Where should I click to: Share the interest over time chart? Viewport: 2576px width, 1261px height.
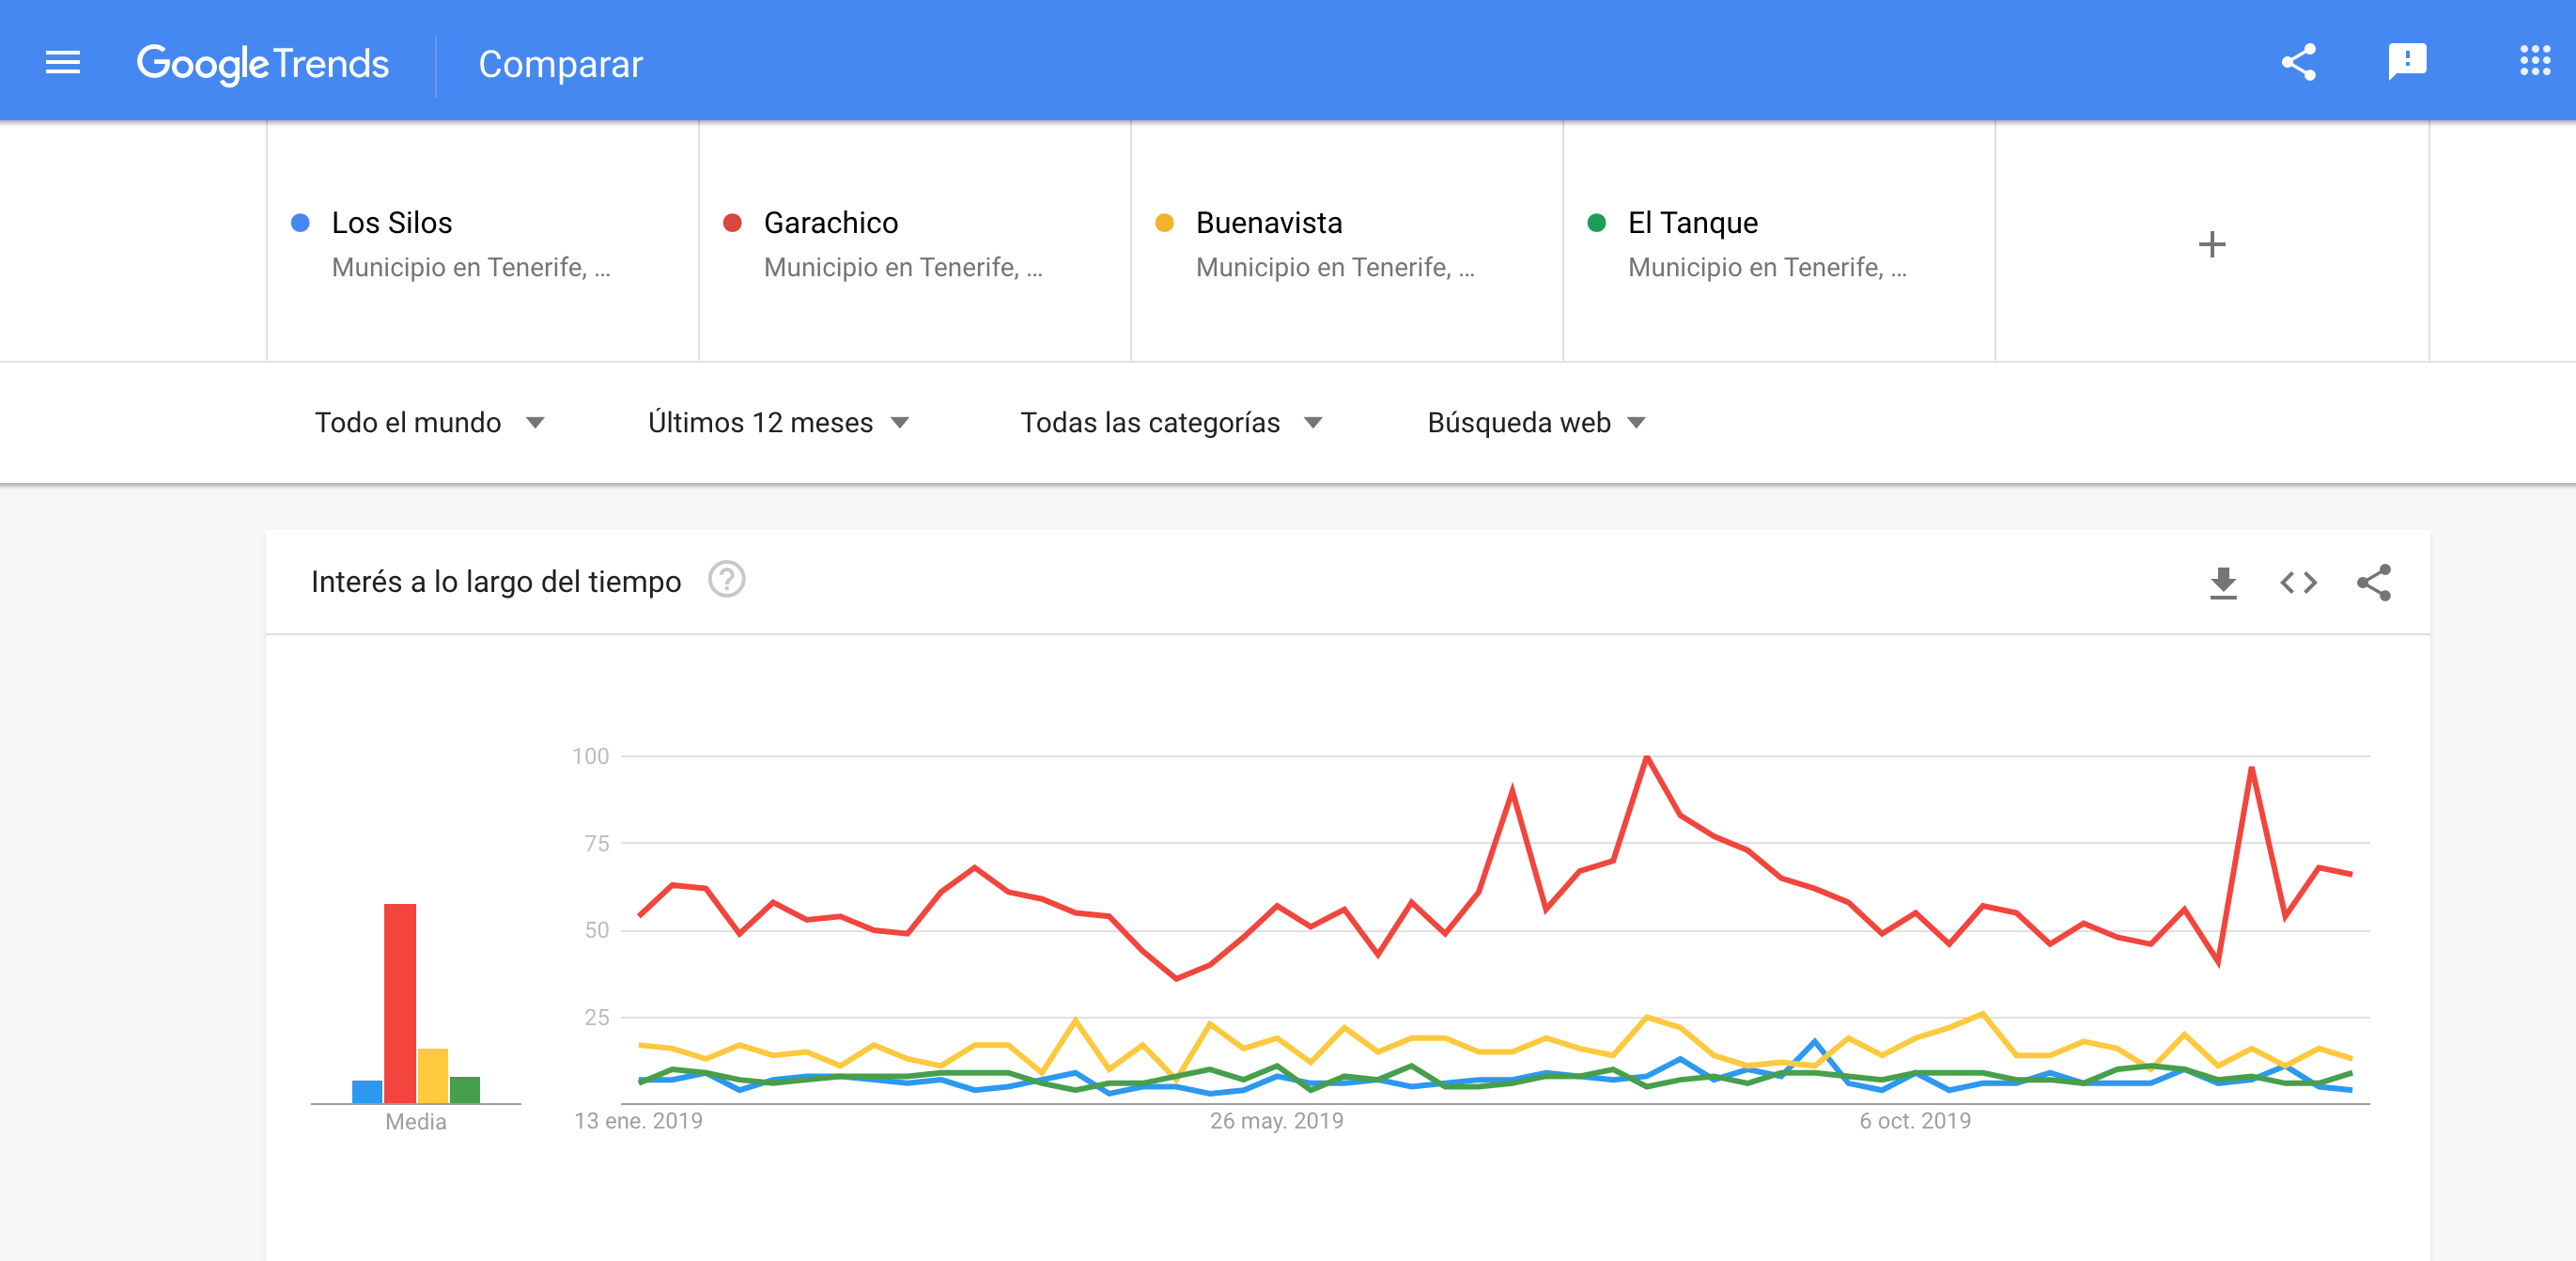click(2373, 582)
